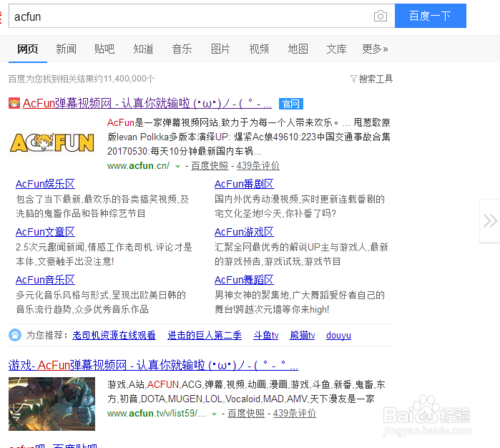The image size is (500, 448).
Task: Open the 进击的巨人第二季 suggestion
Action: pos(204,335)
